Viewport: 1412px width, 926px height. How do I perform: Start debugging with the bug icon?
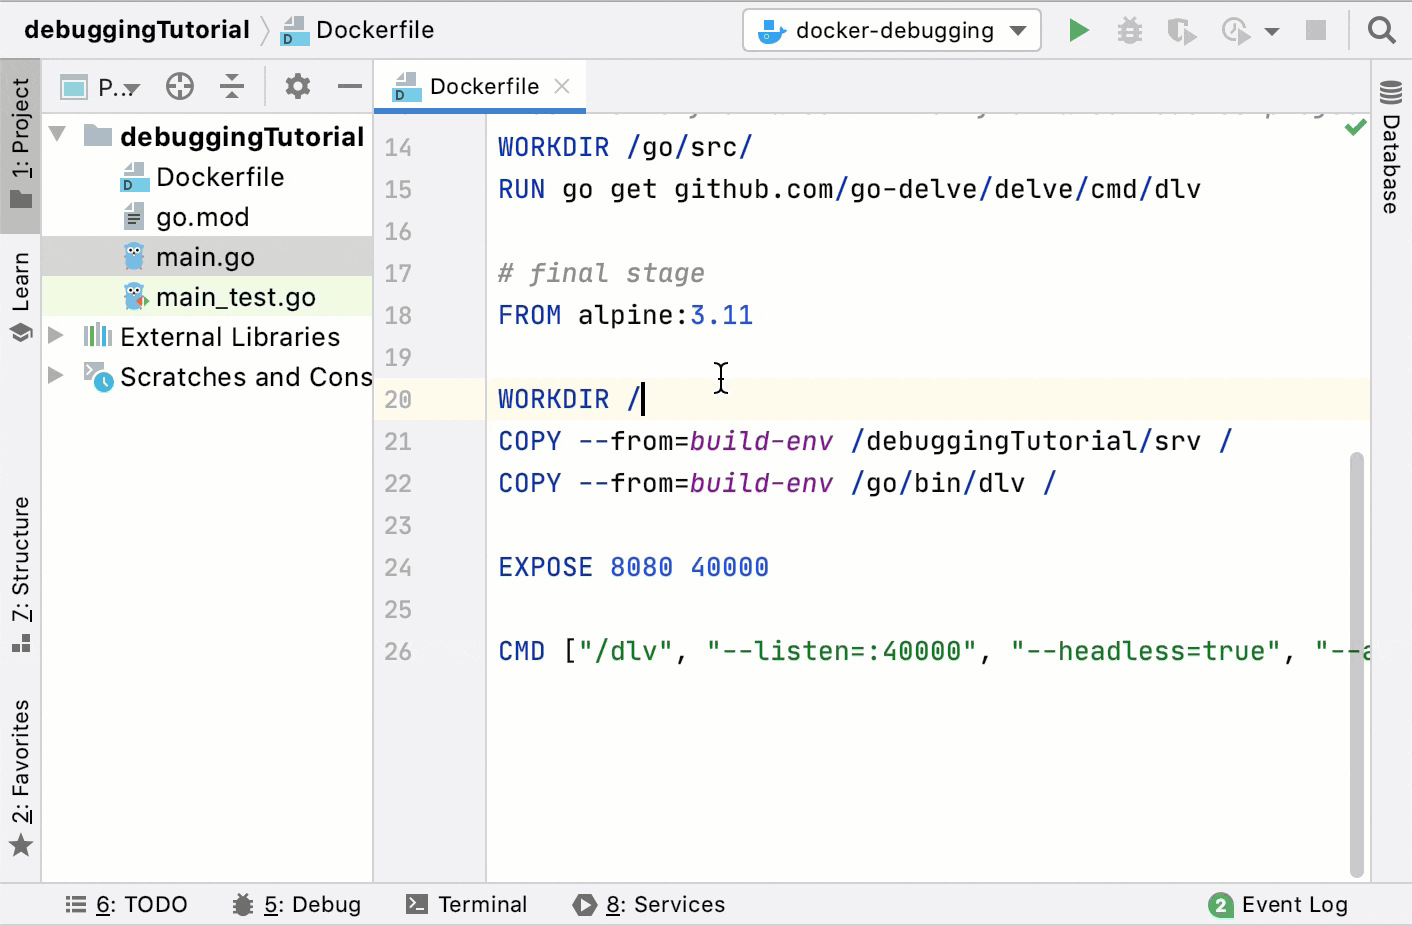pyautogui.click(x=1130, y=30)
